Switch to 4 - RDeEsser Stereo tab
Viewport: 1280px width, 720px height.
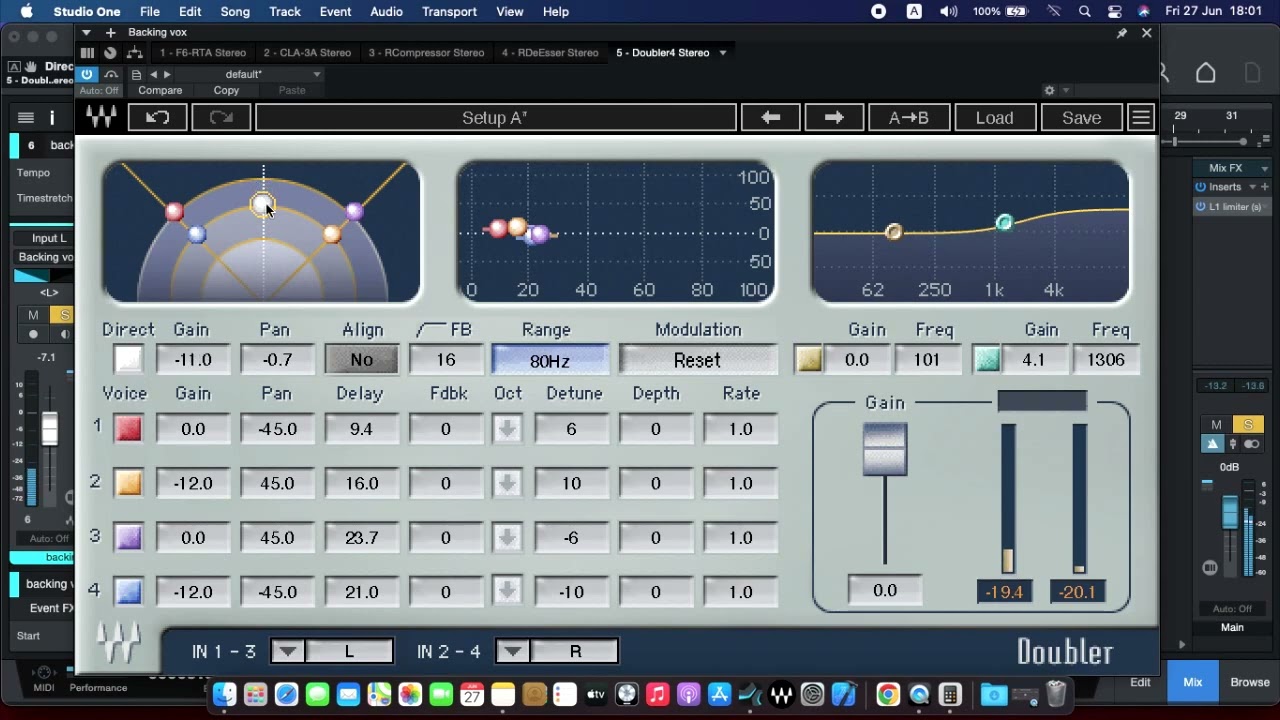[550, 53]
